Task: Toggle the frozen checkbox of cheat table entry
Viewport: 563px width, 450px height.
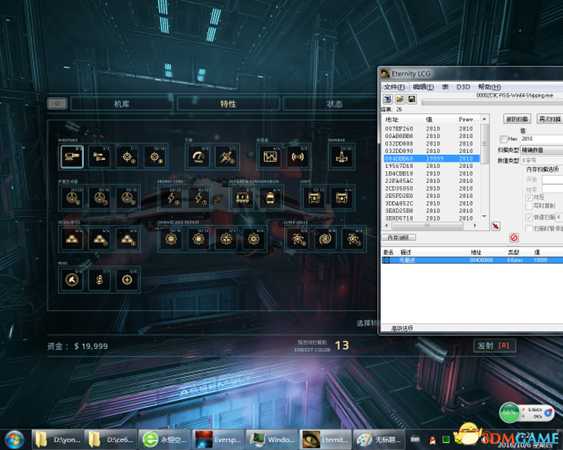Action: (387, 260)
